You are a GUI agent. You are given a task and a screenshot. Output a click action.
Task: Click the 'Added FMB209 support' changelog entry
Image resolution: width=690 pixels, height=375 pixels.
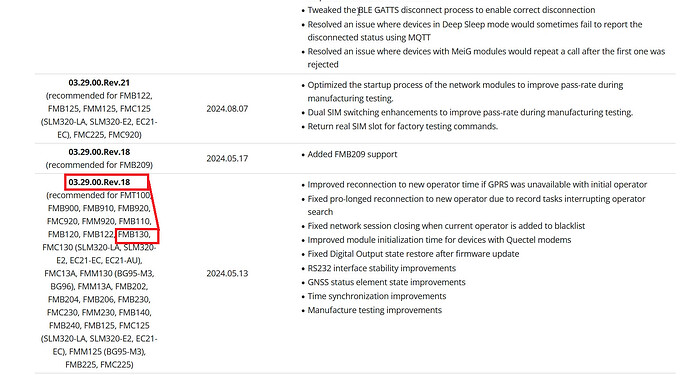(x=352, y=154)
